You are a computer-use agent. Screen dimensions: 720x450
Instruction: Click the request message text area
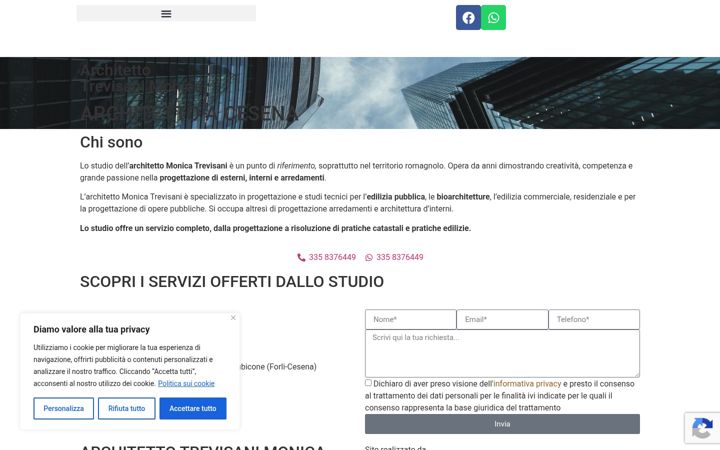point(502,354)
